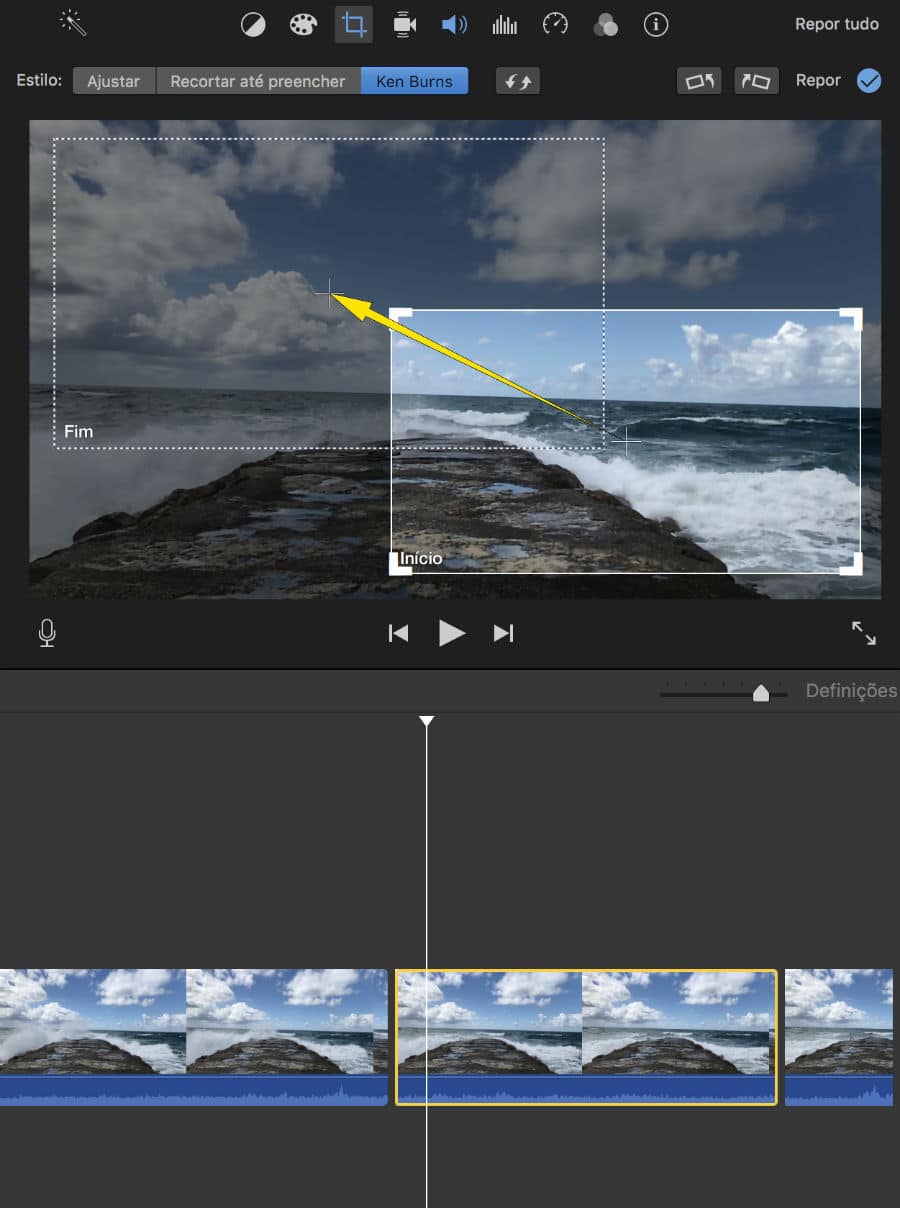Open the clip filter and audio effects icon
Screen dimensions: 900x1208
(605, 25)
